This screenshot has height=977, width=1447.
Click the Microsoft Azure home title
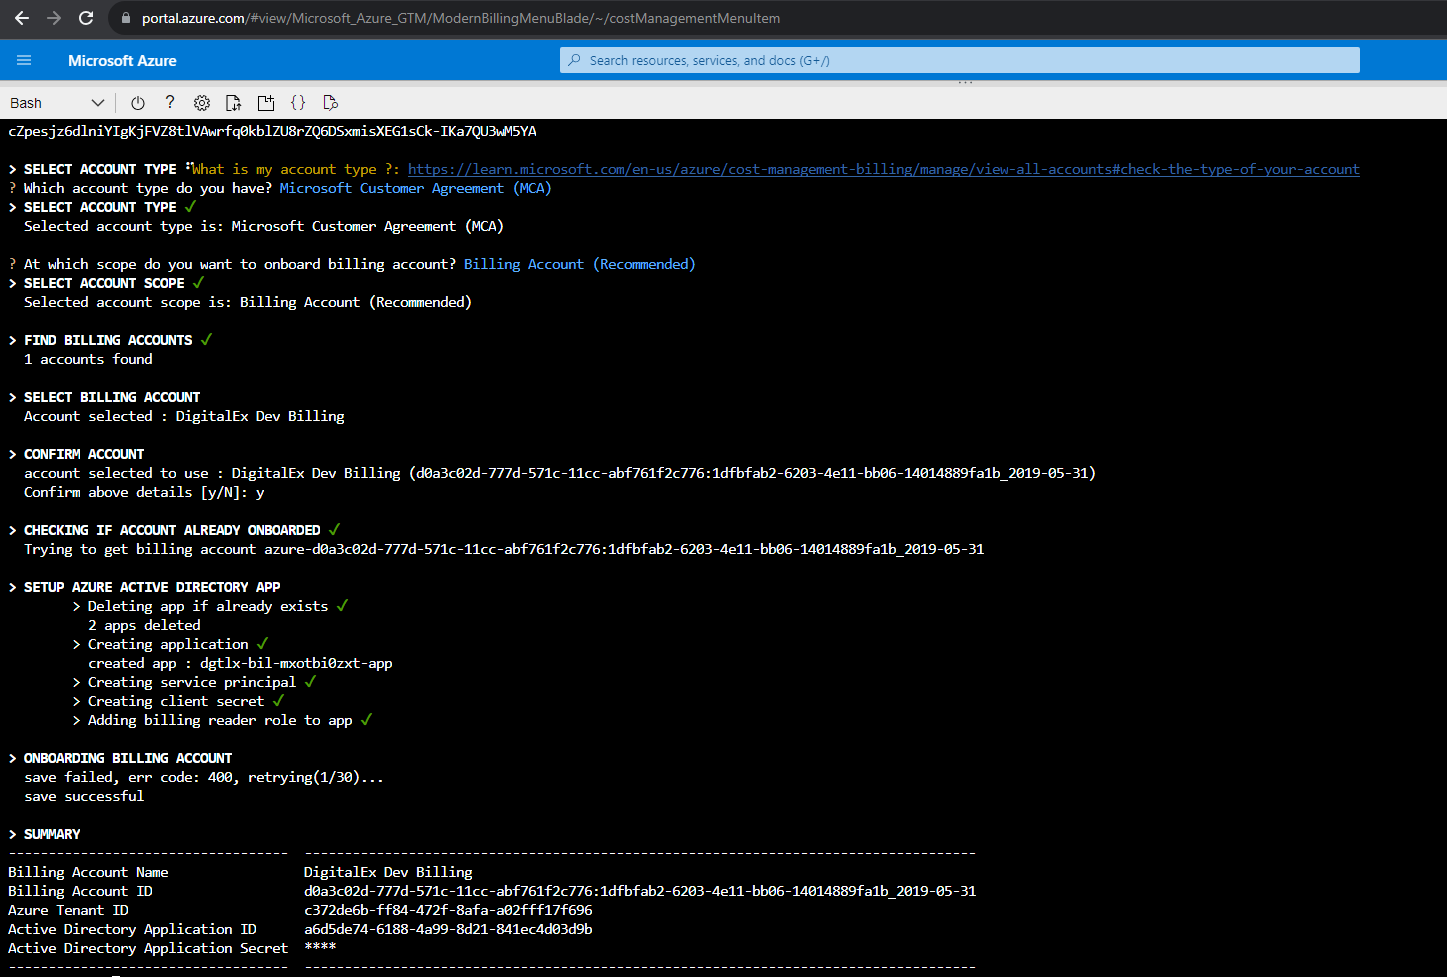click(x=122, y=60)
